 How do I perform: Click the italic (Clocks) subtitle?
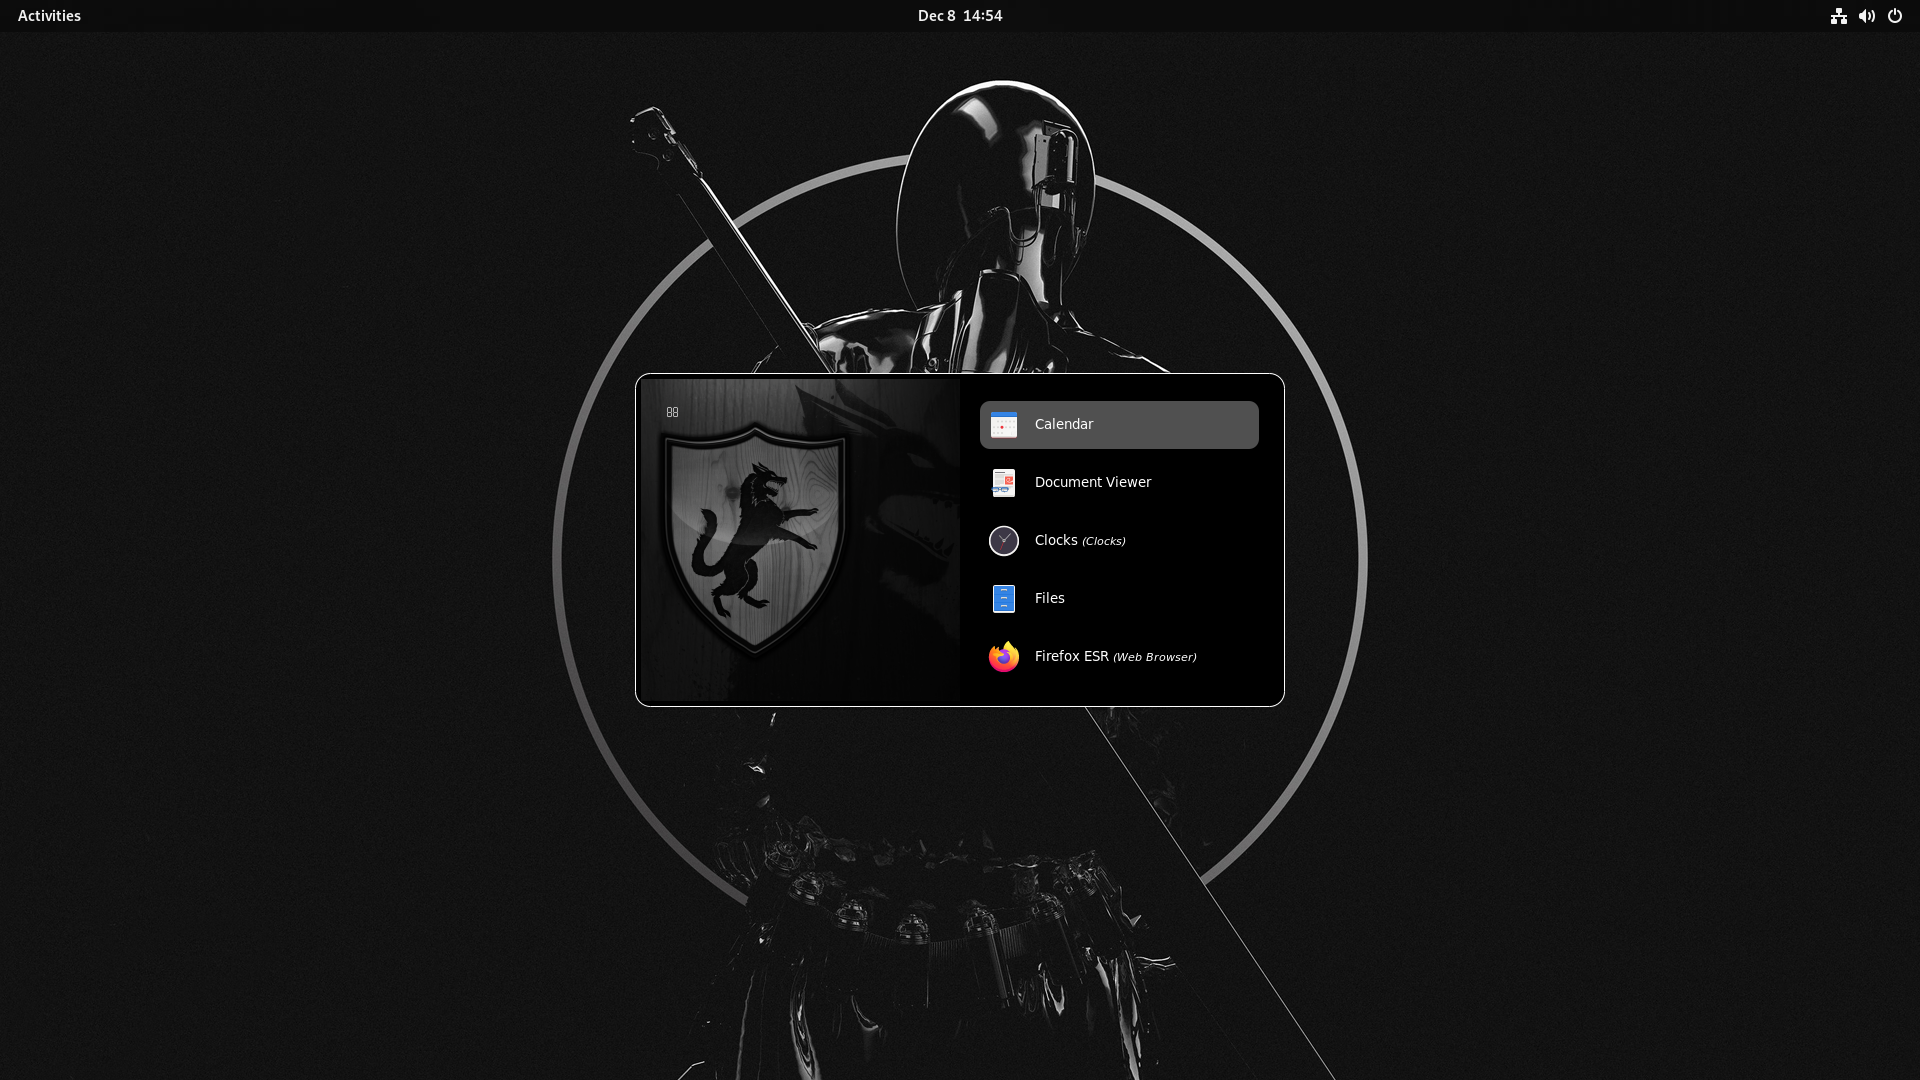pos(1103,542)
